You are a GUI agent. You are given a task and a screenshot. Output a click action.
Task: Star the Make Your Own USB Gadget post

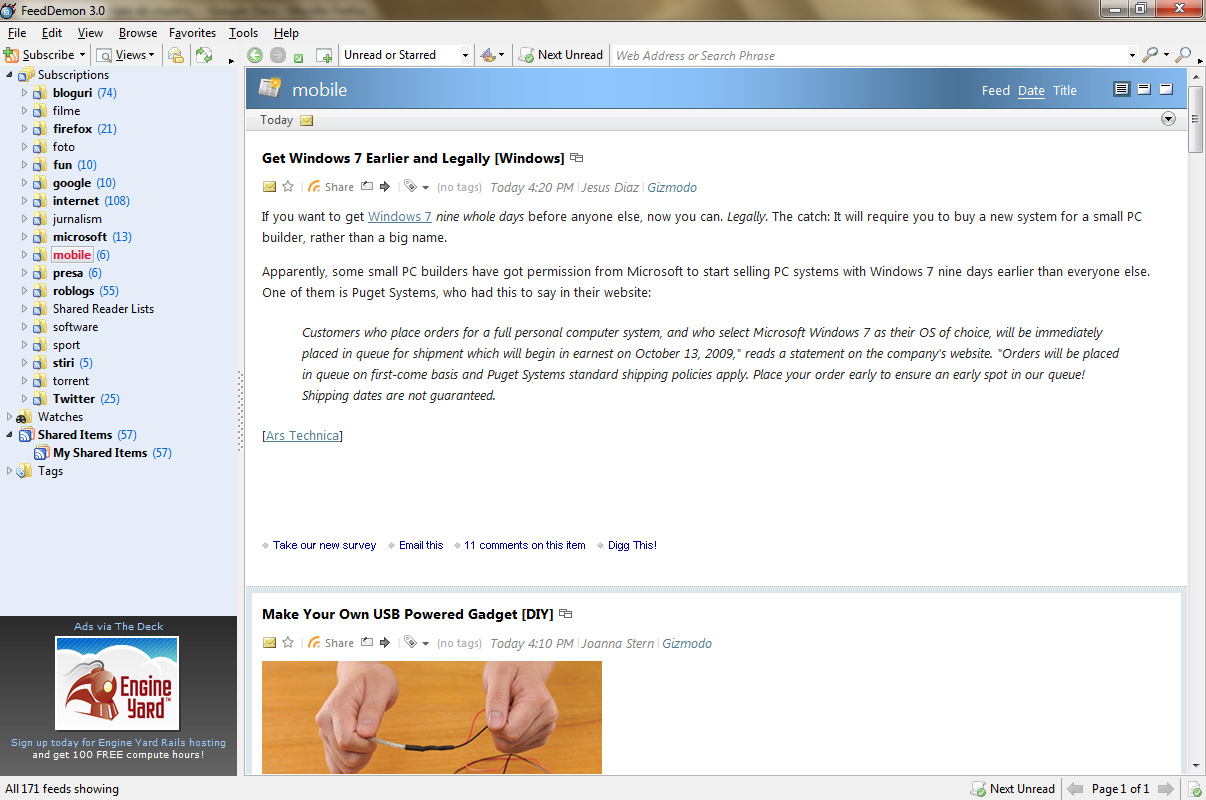288,643
